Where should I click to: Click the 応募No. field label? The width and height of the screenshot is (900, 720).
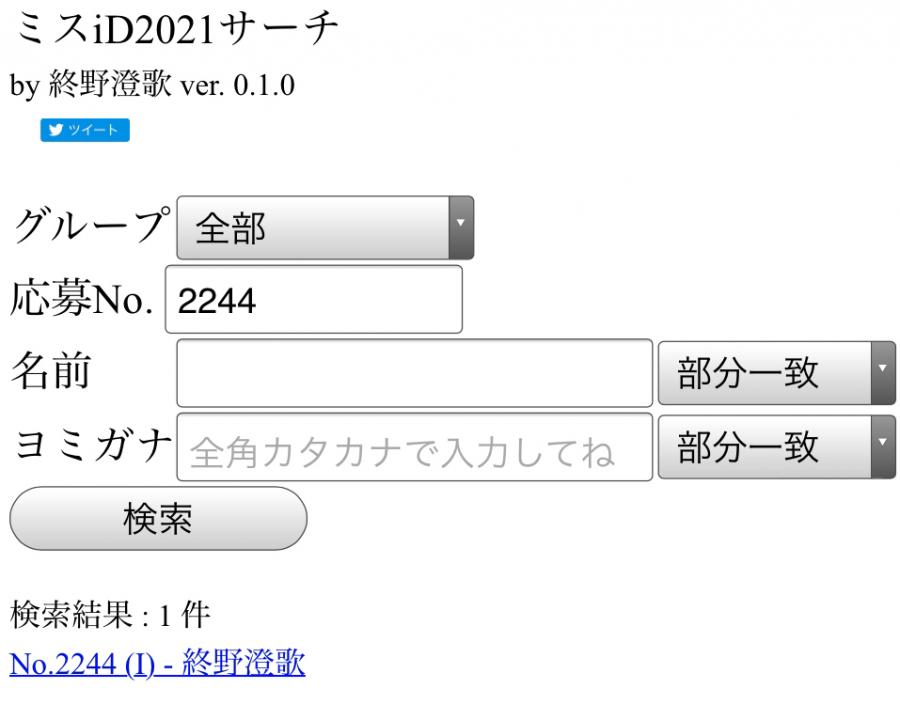click(82, 299)
